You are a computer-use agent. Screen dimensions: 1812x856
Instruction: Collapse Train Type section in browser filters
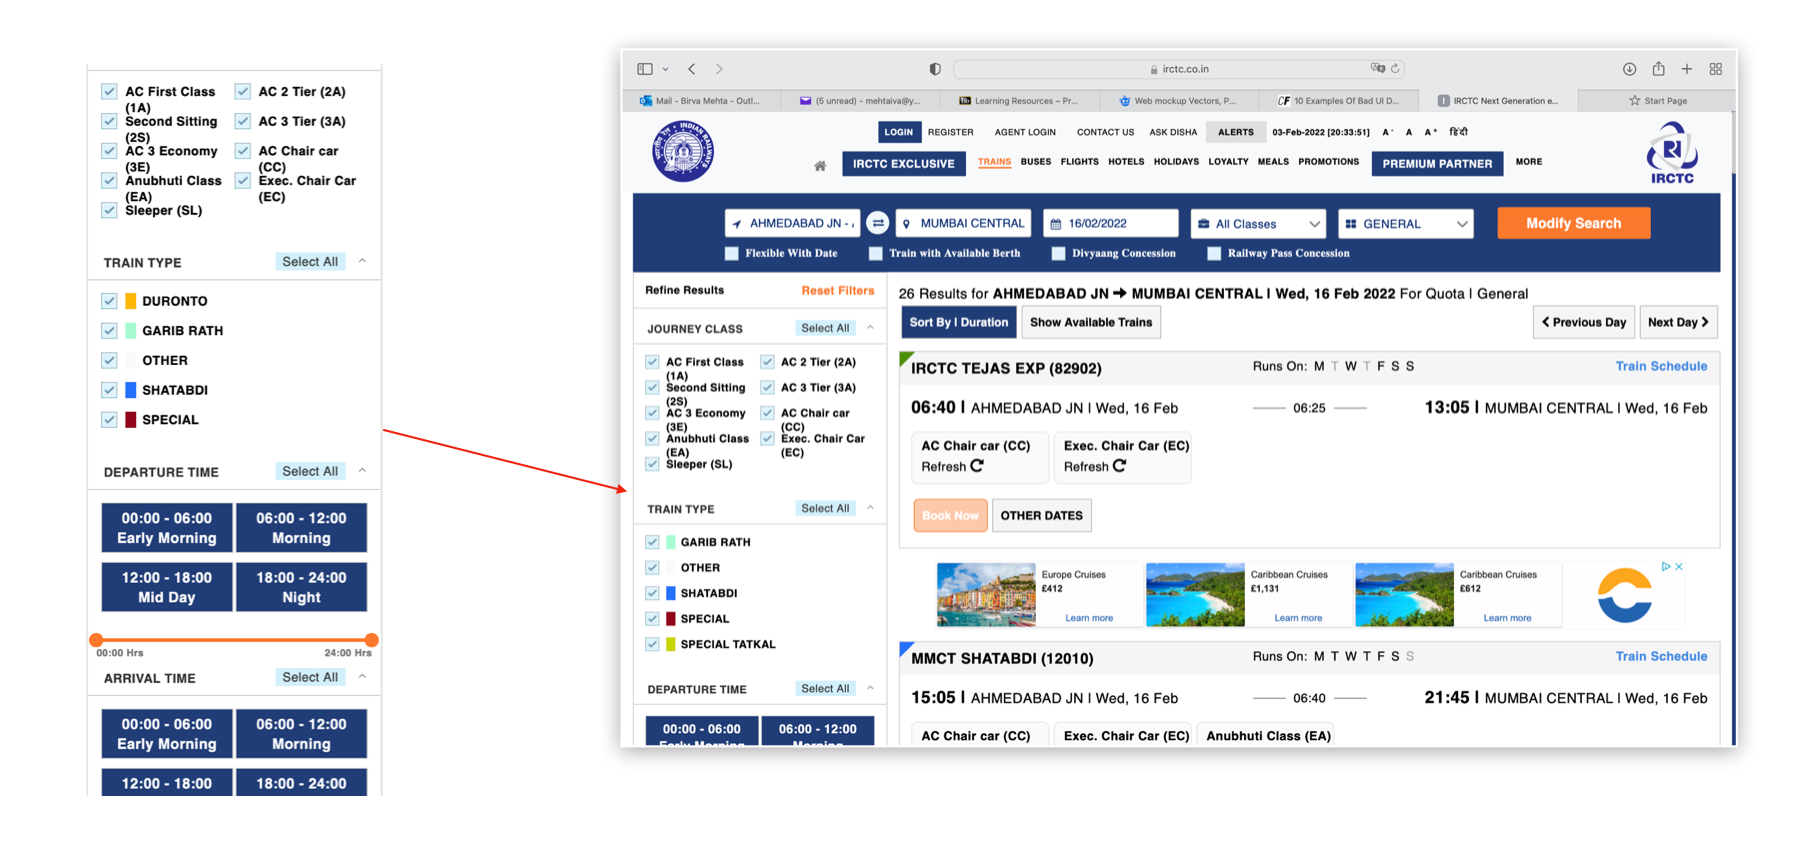[870, 507]
